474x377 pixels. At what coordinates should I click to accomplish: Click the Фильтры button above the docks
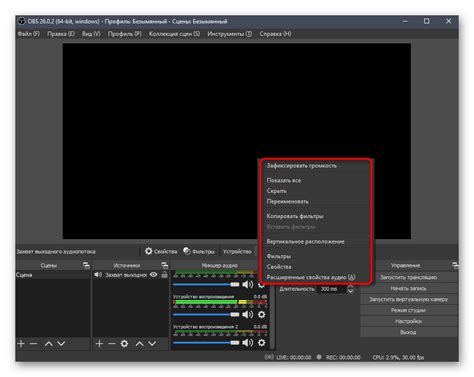pos(199,251)
